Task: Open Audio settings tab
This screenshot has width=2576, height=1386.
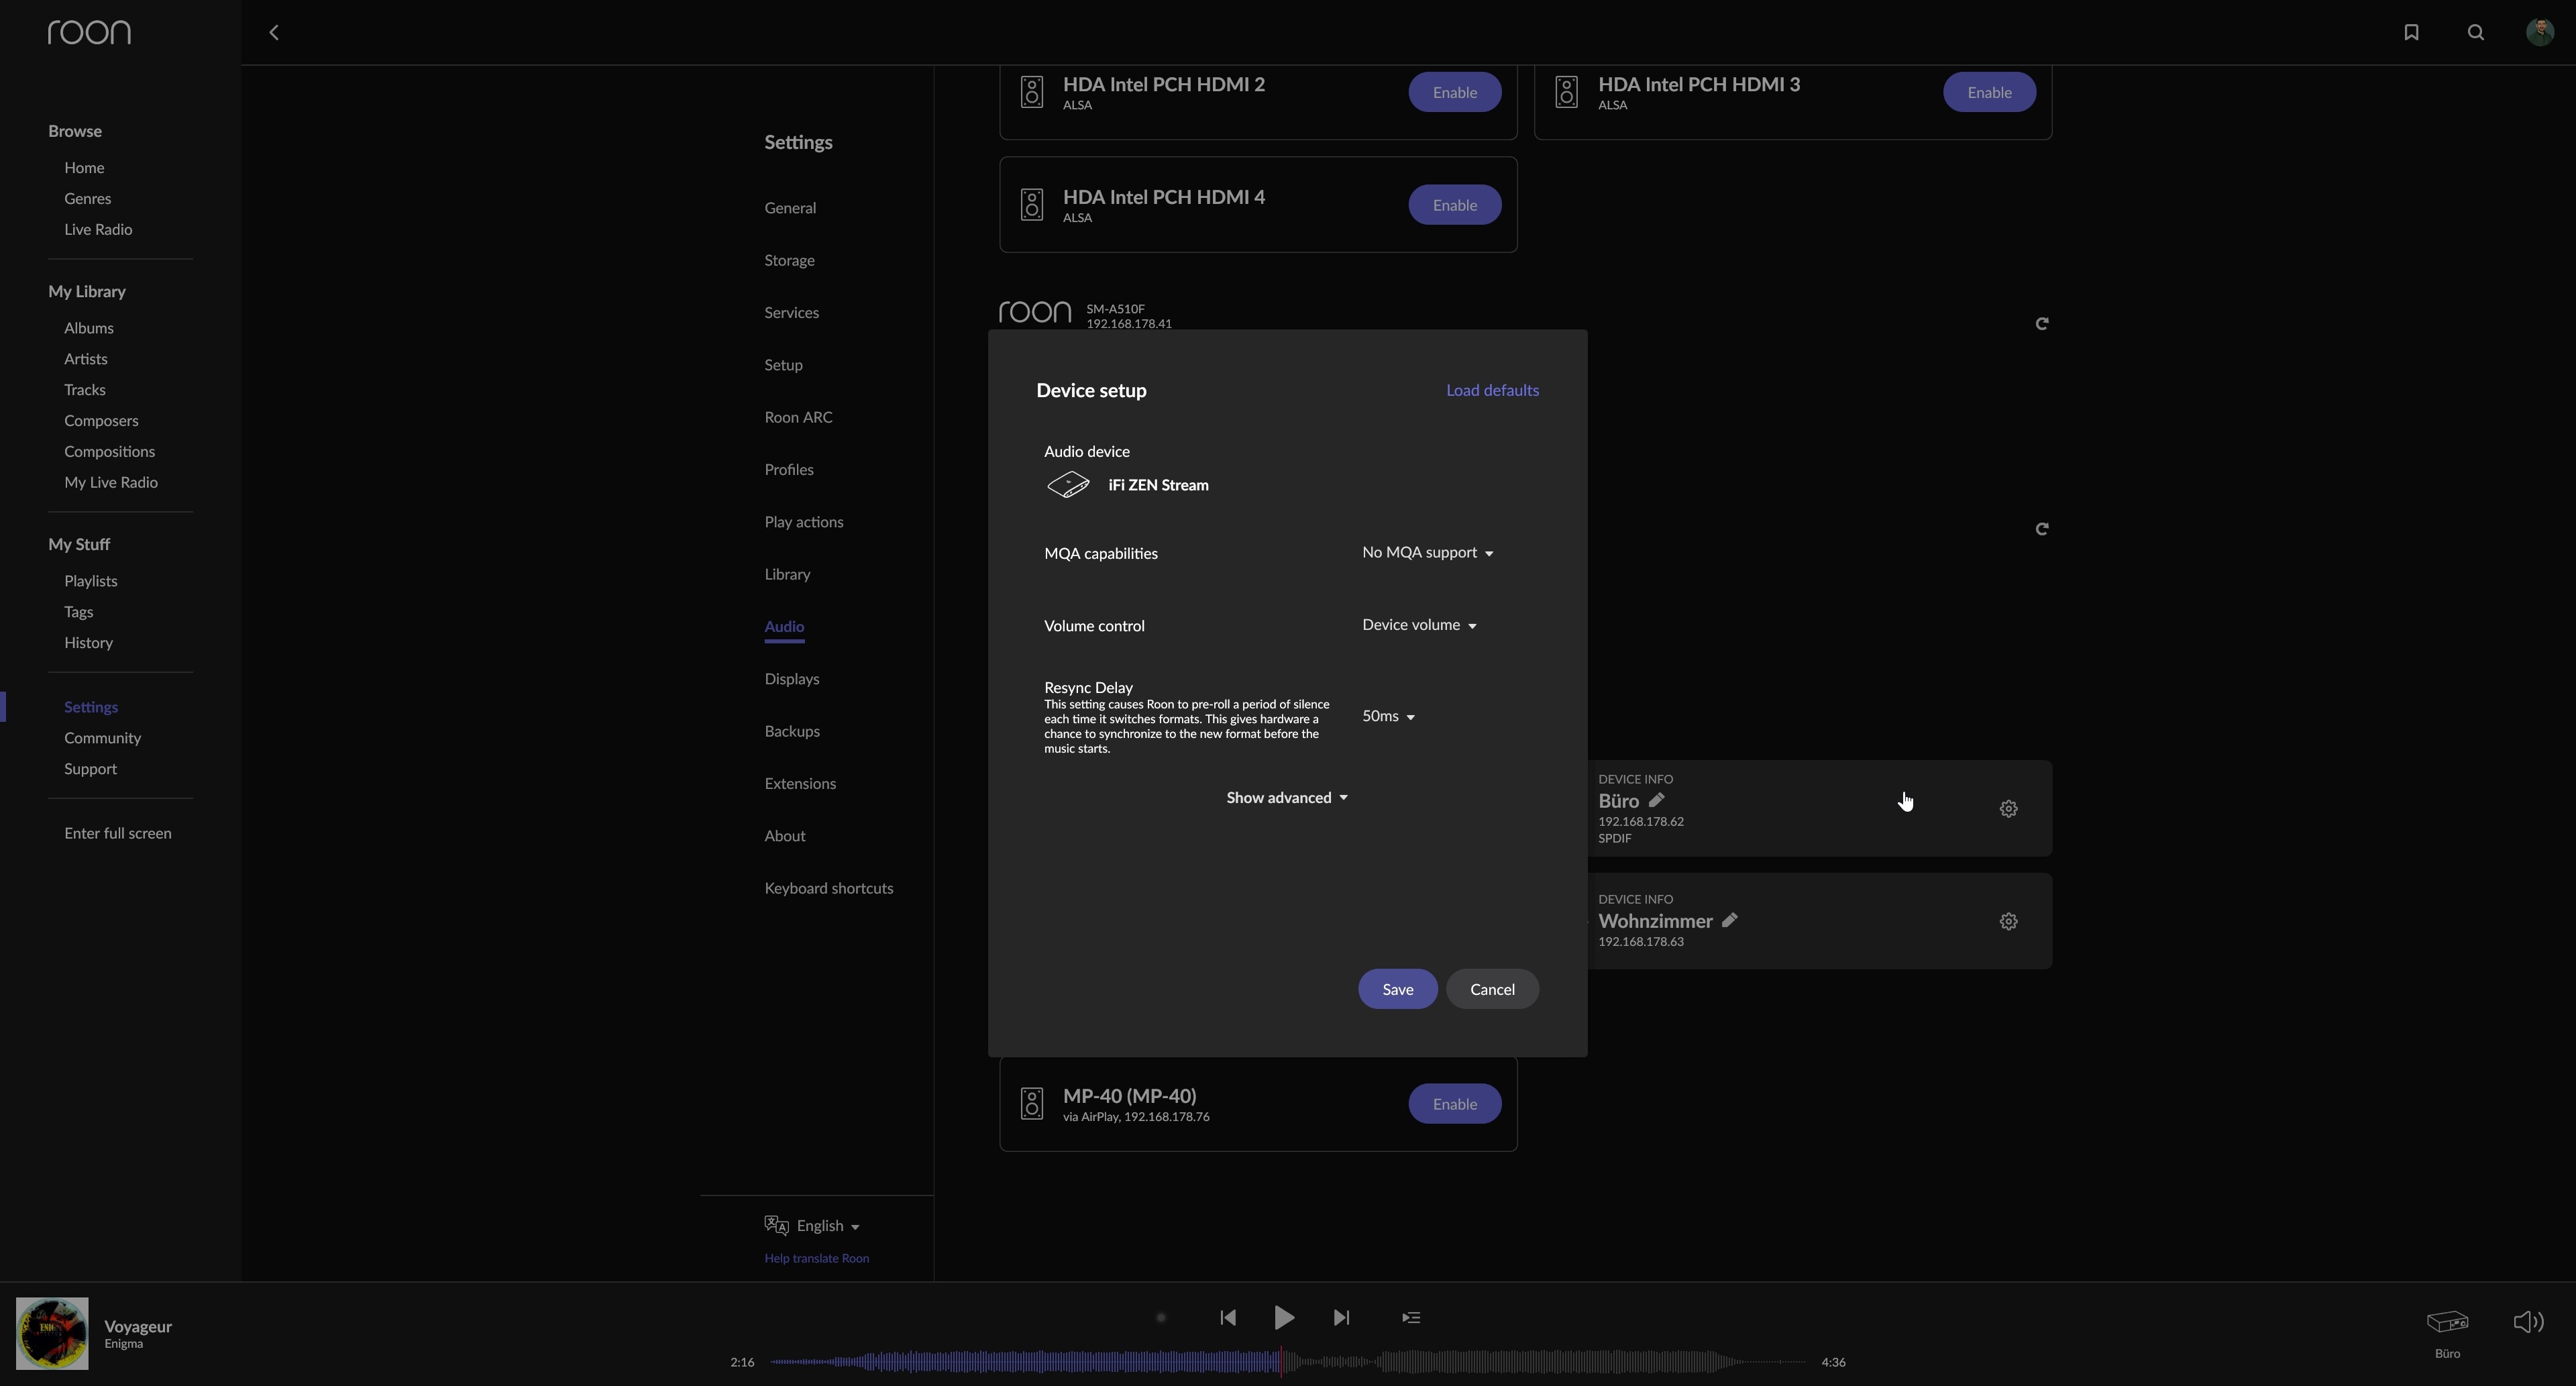Action: coord(784,627)
